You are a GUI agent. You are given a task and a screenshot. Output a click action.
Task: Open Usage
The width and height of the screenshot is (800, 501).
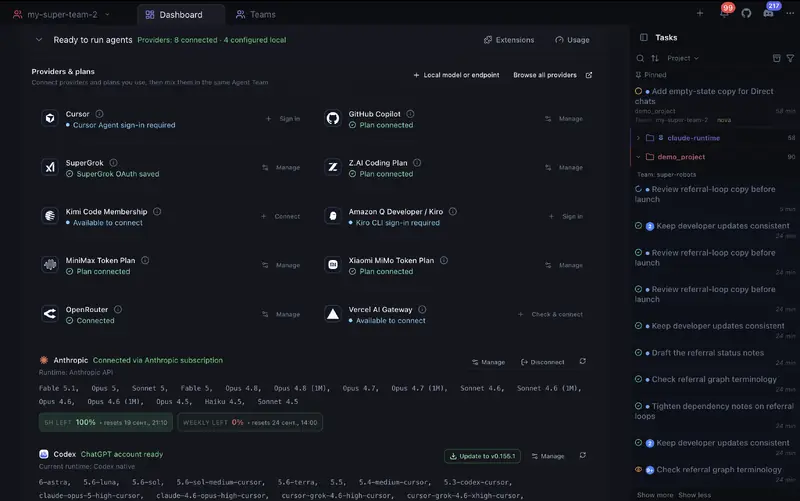coord(572,40)
